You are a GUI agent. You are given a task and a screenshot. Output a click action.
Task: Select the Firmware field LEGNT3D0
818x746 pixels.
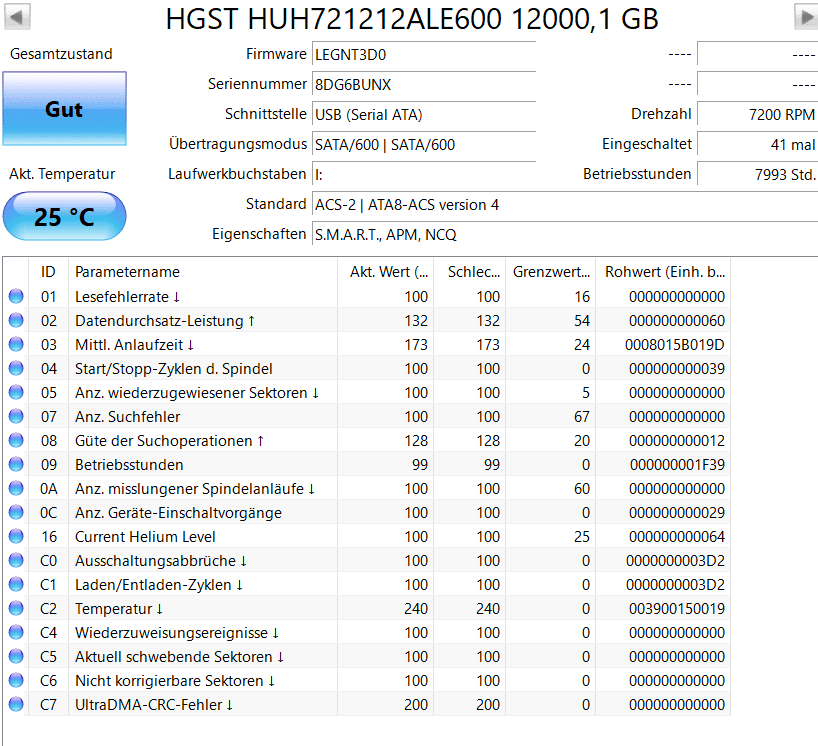point(424,54)
